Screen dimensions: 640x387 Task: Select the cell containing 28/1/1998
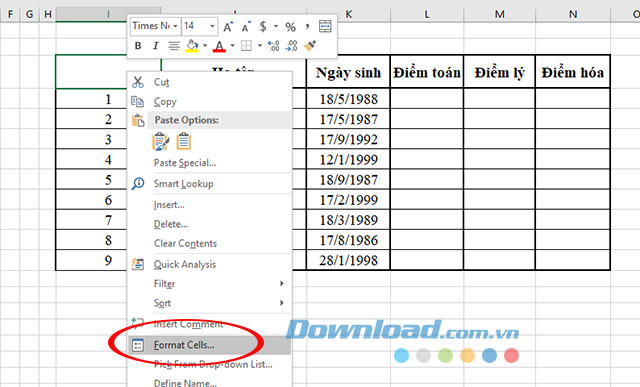348,260
